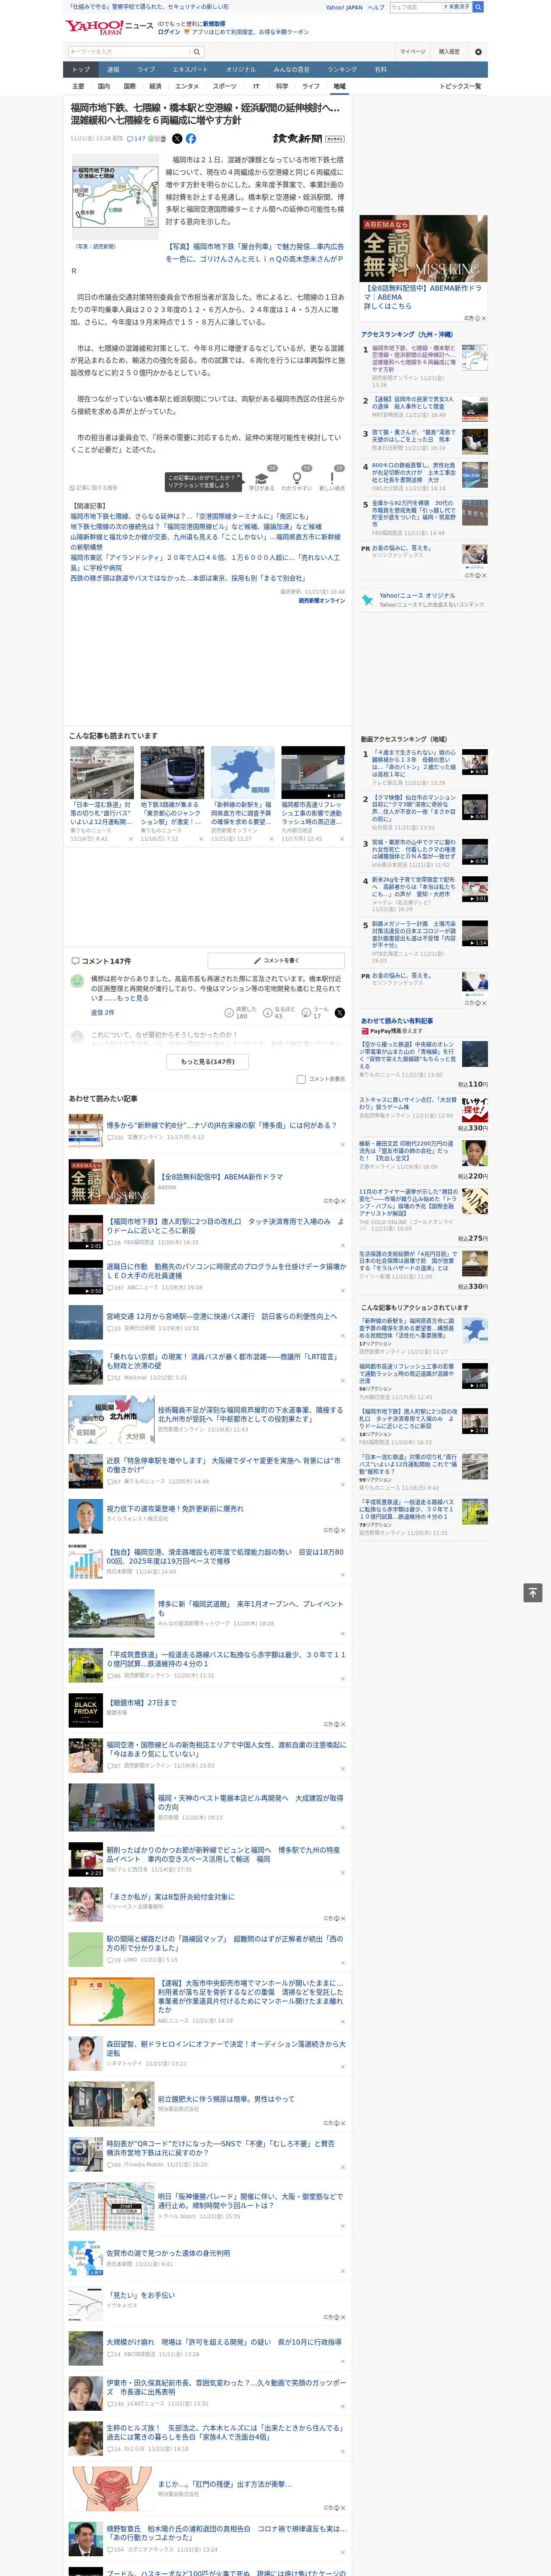Click the ログイン link
The image size is (551, 2576).
coord(169,32)
